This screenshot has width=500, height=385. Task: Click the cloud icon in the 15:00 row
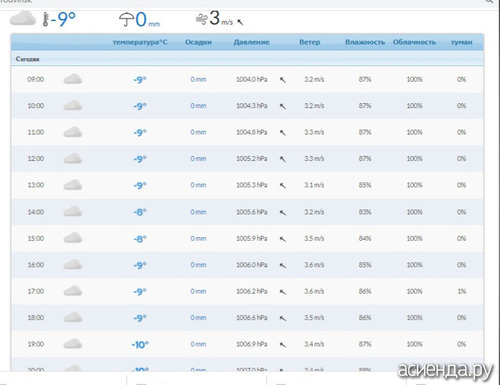point(73,238)
